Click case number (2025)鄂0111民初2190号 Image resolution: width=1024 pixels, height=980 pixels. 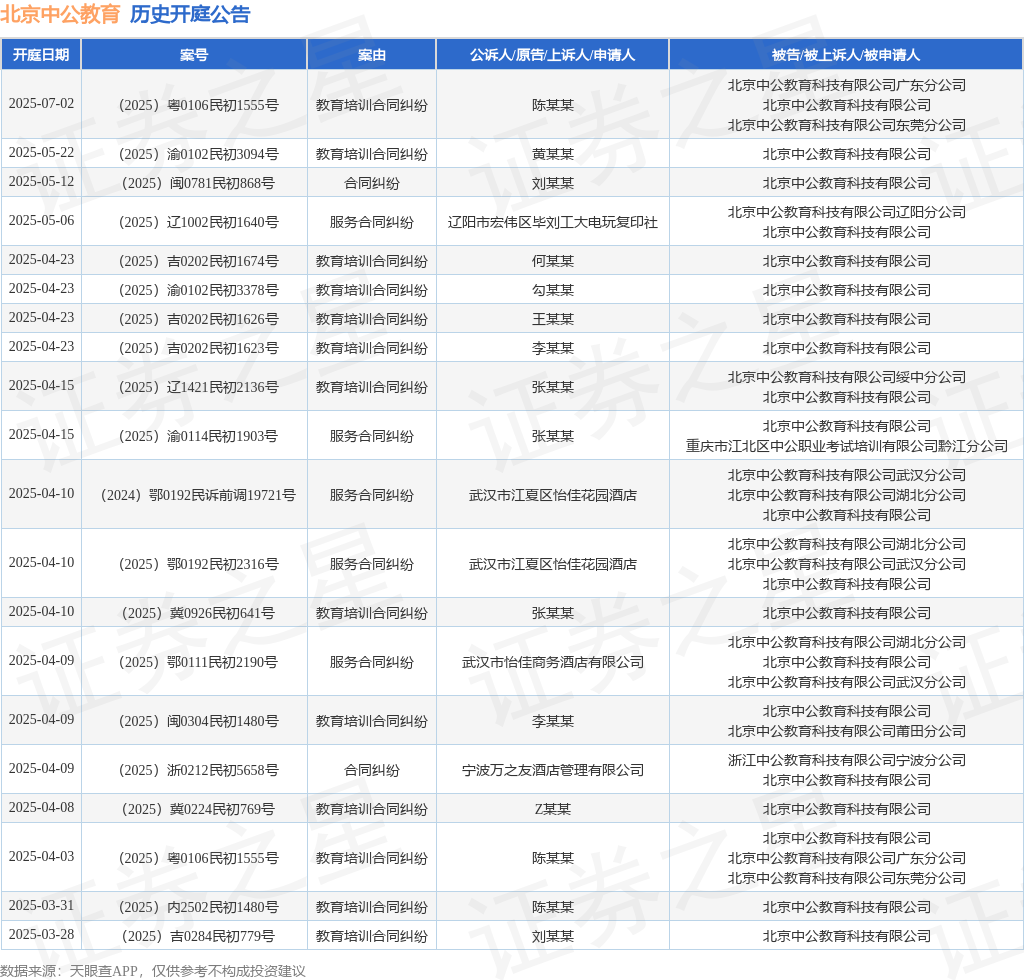[x=199, y=662]
